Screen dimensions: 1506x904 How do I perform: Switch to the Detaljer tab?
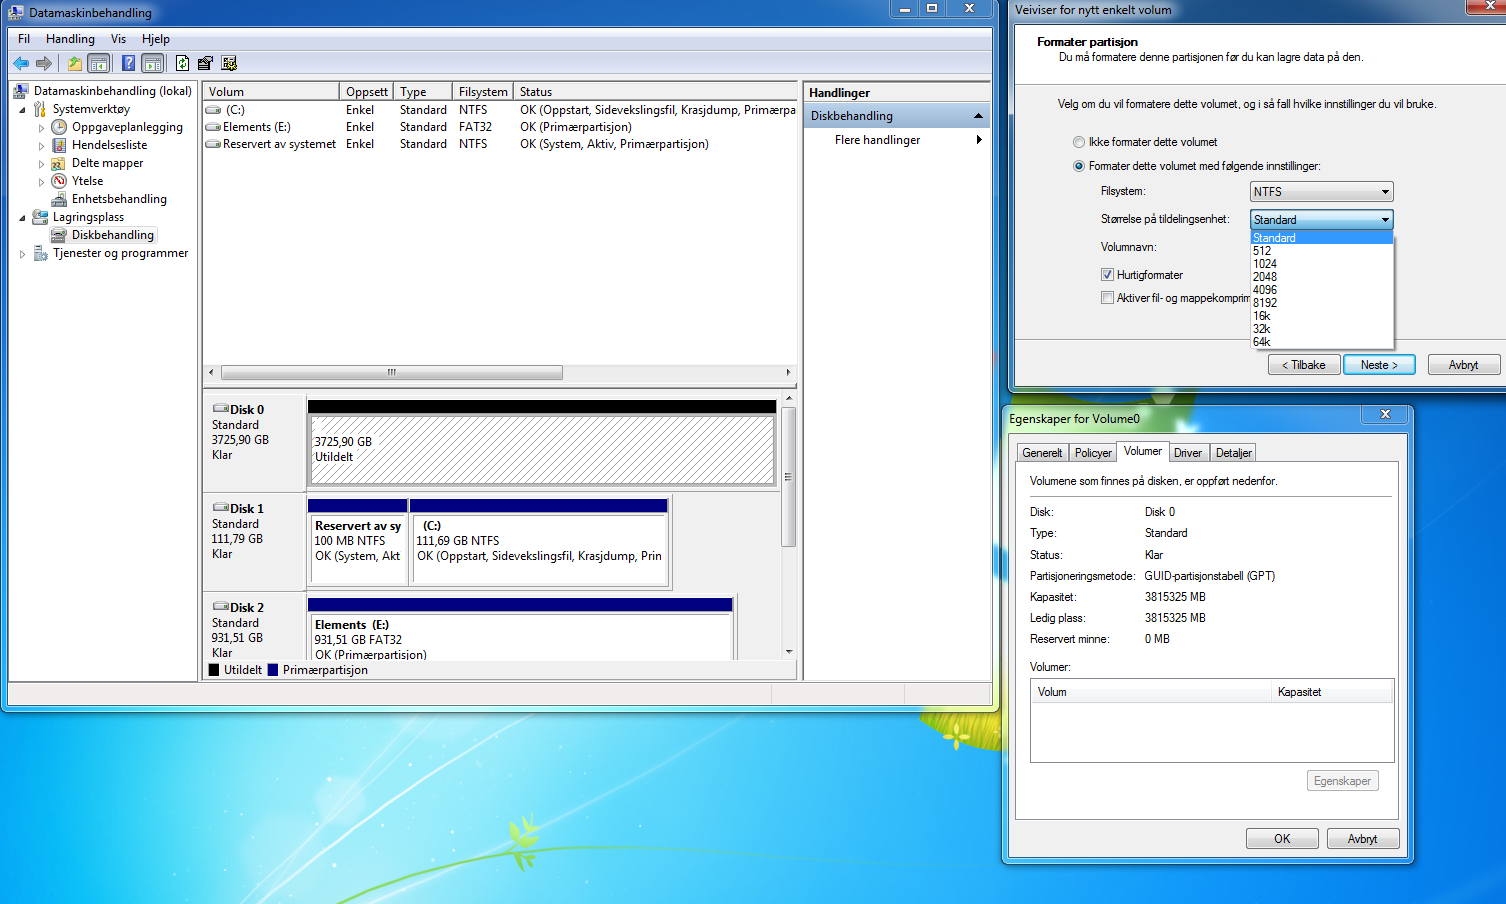[x=1233, y=453]
